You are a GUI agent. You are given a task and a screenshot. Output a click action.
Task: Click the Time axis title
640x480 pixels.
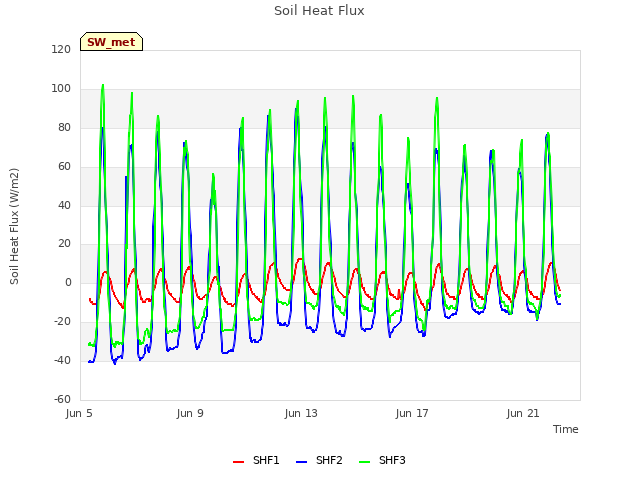click(566, 429)
